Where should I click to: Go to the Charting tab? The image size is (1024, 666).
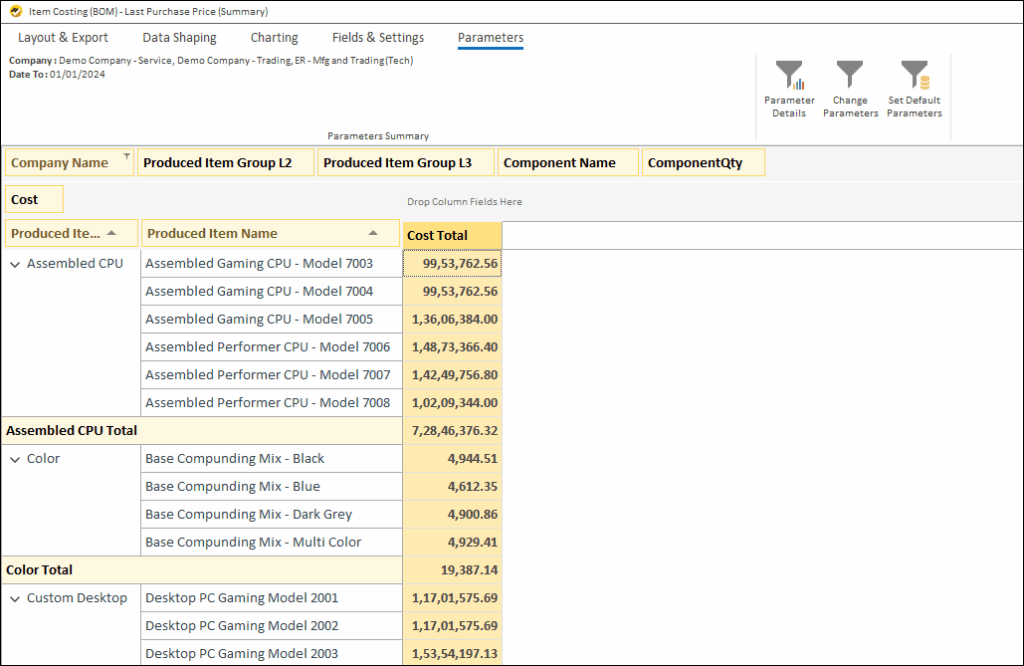[x=274, y=38]
